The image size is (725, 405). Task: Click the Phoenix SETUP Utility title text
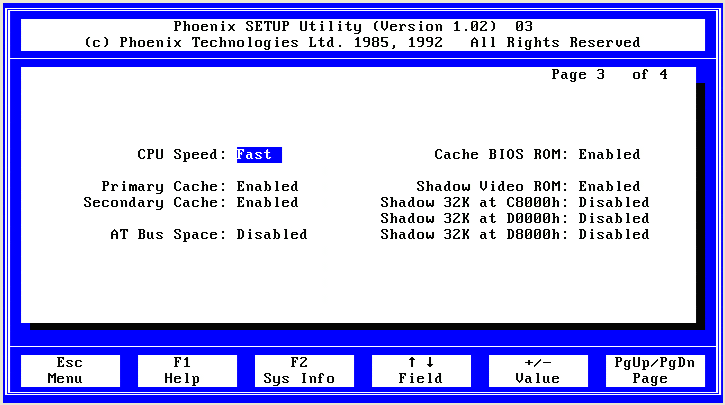353,26
